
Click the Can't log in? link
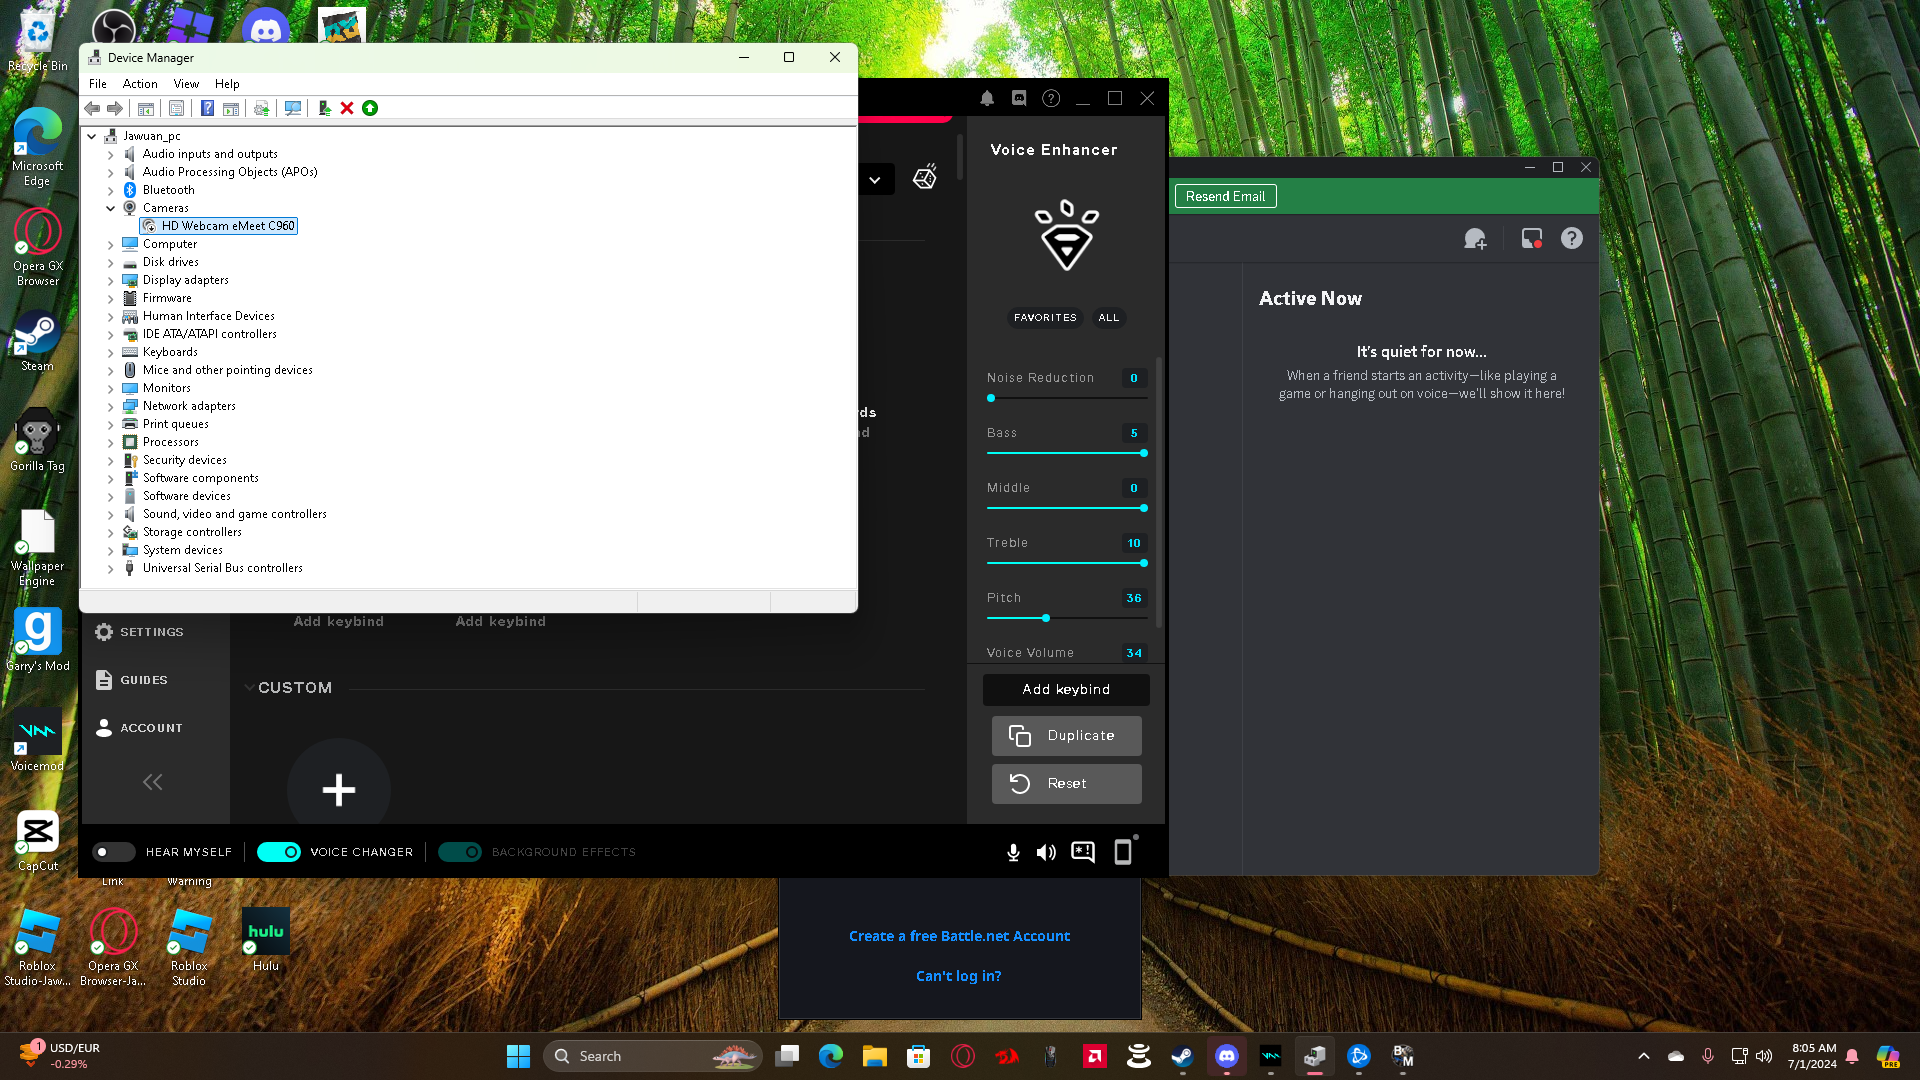(x=959, y=976)
